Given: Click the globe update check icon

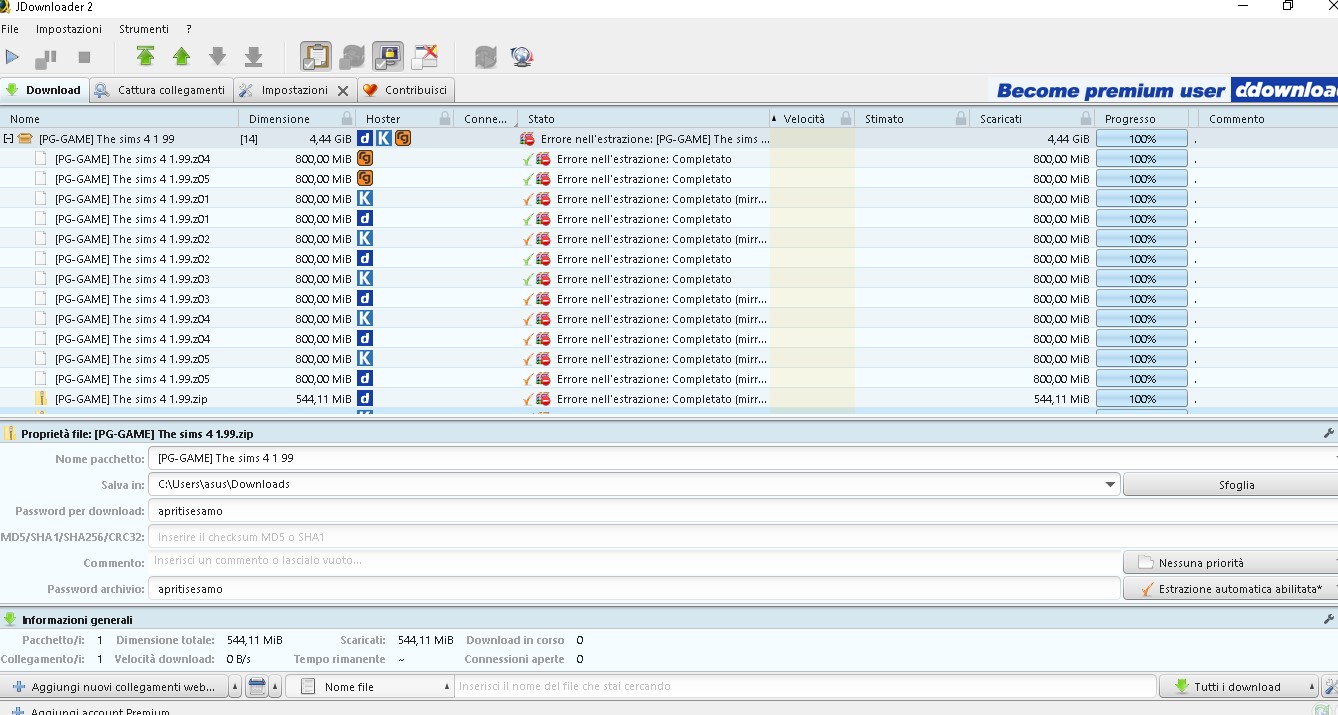Looking at the screenshot, I should [521, 57].
